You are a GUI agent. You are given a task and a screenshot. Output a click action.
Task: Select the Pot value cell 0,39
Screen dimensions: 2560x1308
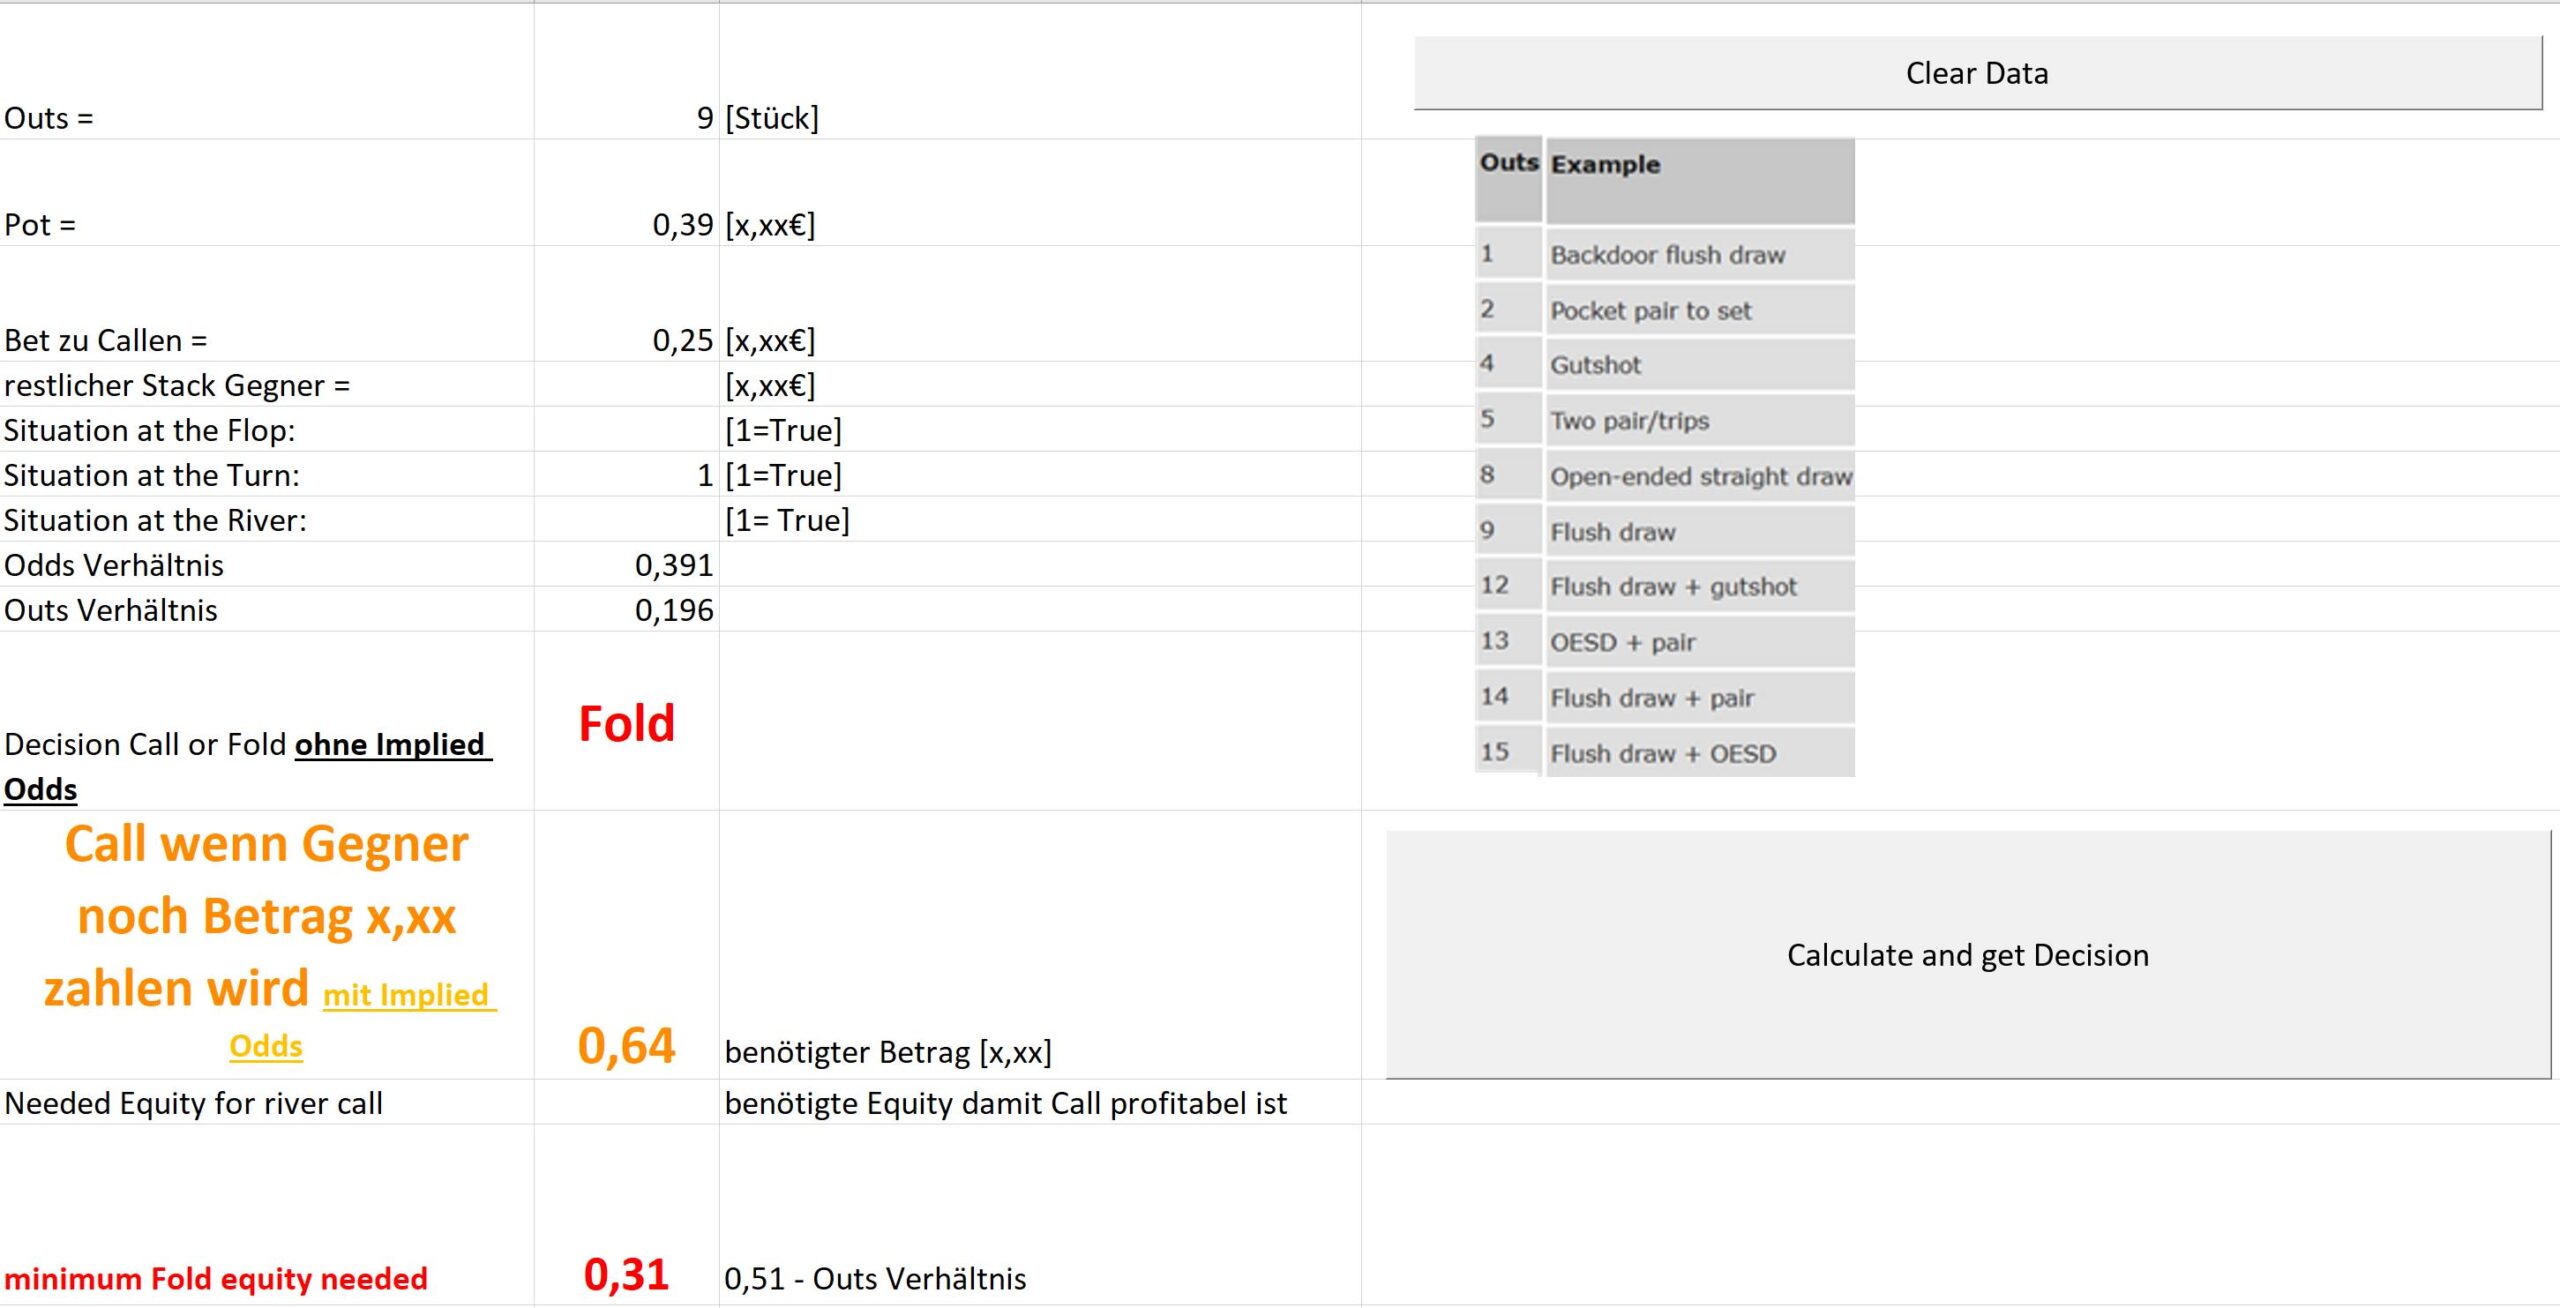coord(627,224)
